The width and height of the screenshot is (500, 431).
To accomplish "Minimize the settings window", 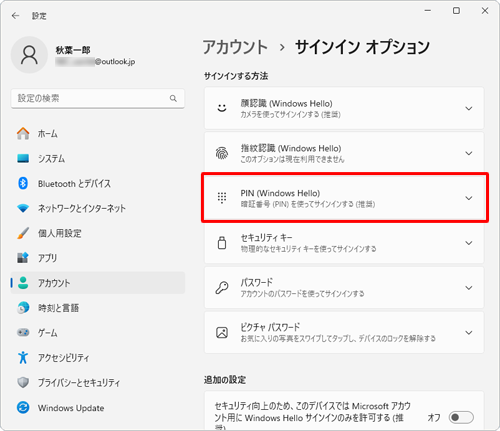I will pyautogui.click(x=428, y=11).
